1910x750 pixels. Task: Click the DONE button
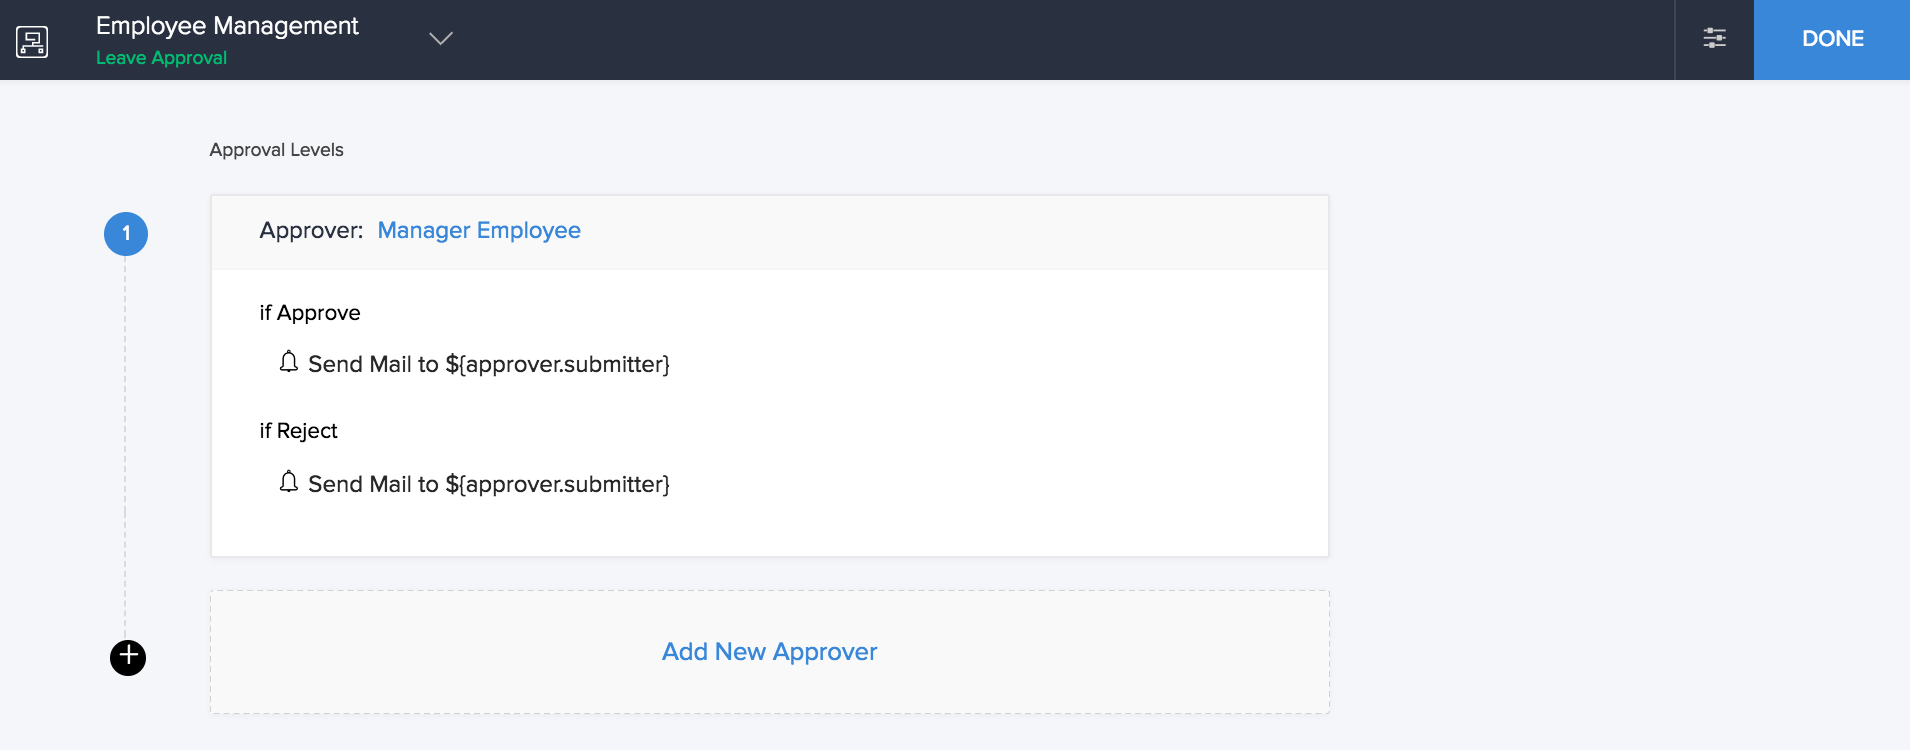[1832, 39]
